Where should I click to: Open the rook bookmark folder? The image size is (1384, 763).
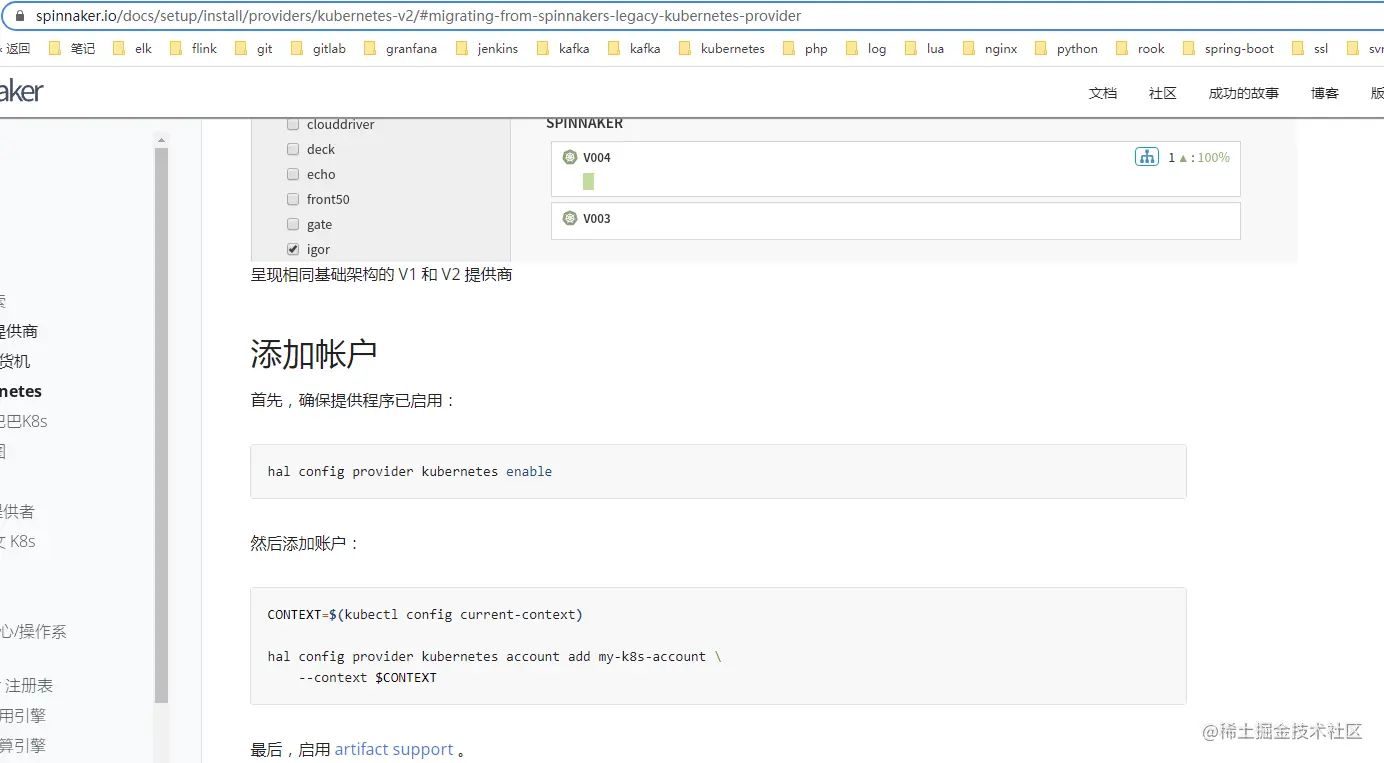point(1141,48)
